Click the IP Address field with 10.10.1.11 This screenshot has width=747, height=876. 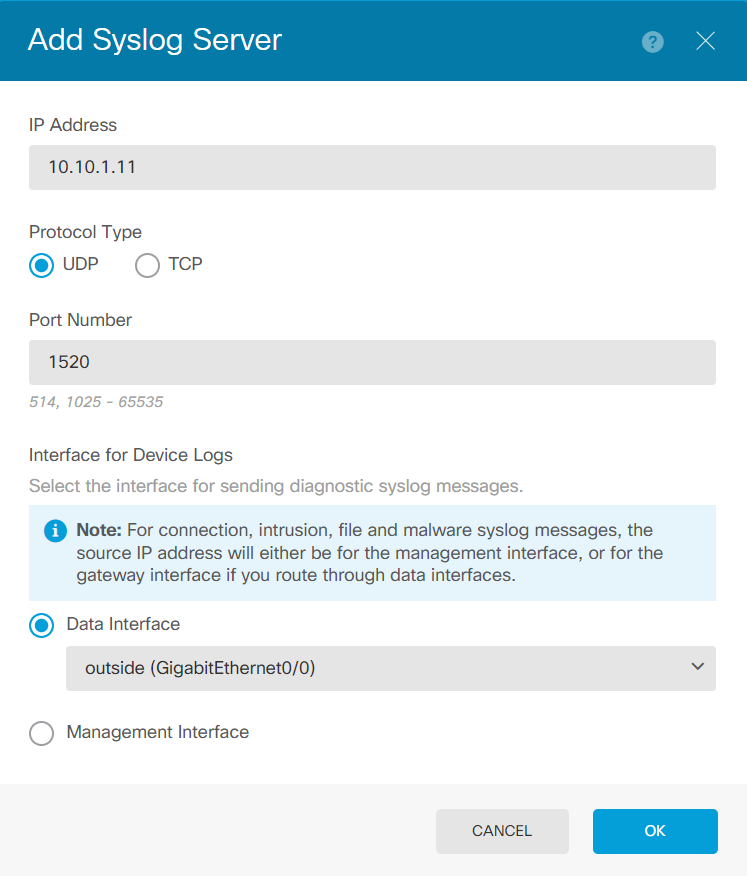[372, 167]
